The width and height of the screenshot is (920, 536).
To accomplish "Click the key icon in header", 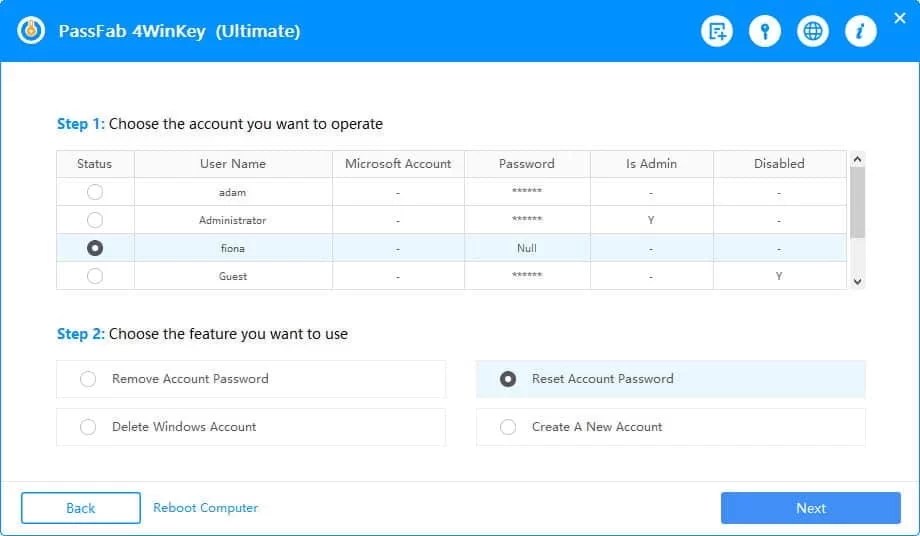I will coord(765,30).
